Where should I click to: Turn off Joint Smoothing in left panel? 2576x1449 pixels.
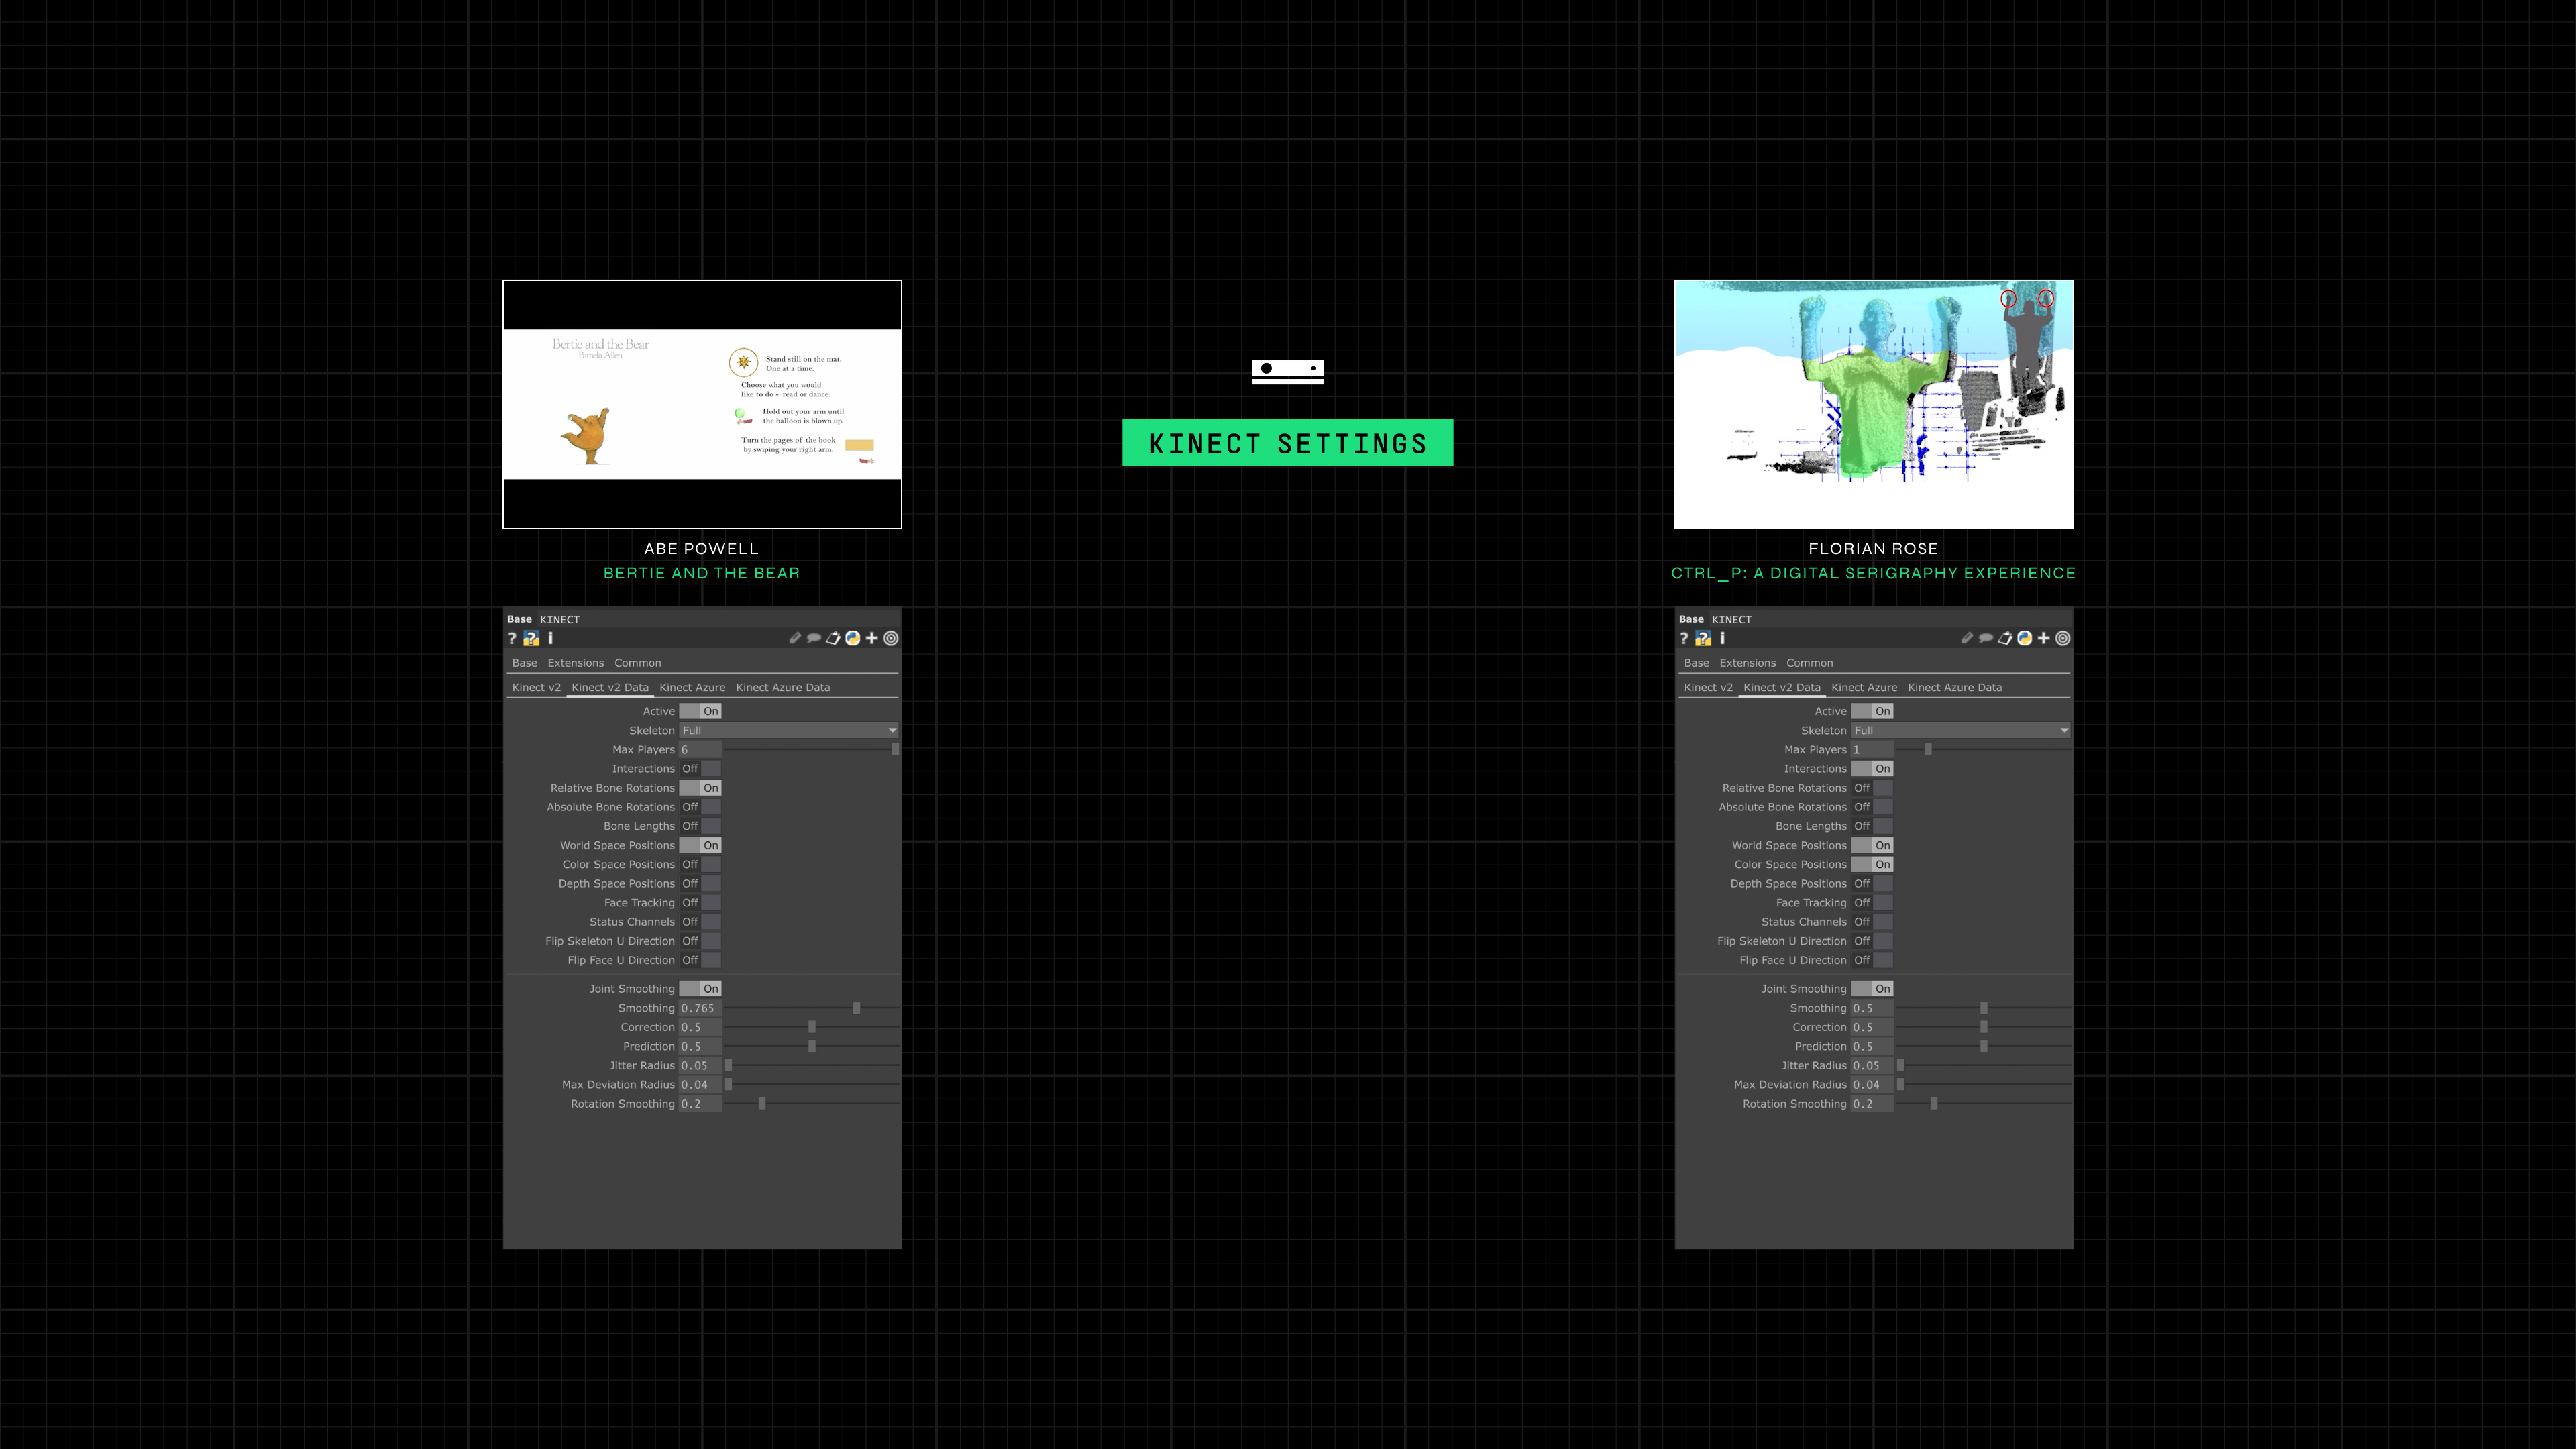click(700, 989)
